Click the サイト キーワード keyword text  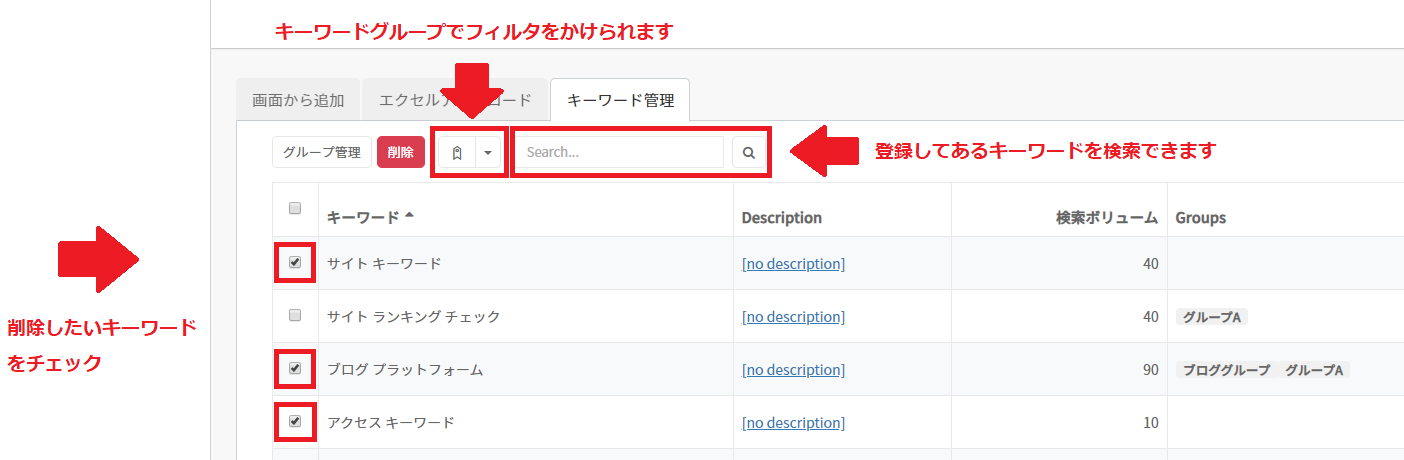[x=384, y=264]
